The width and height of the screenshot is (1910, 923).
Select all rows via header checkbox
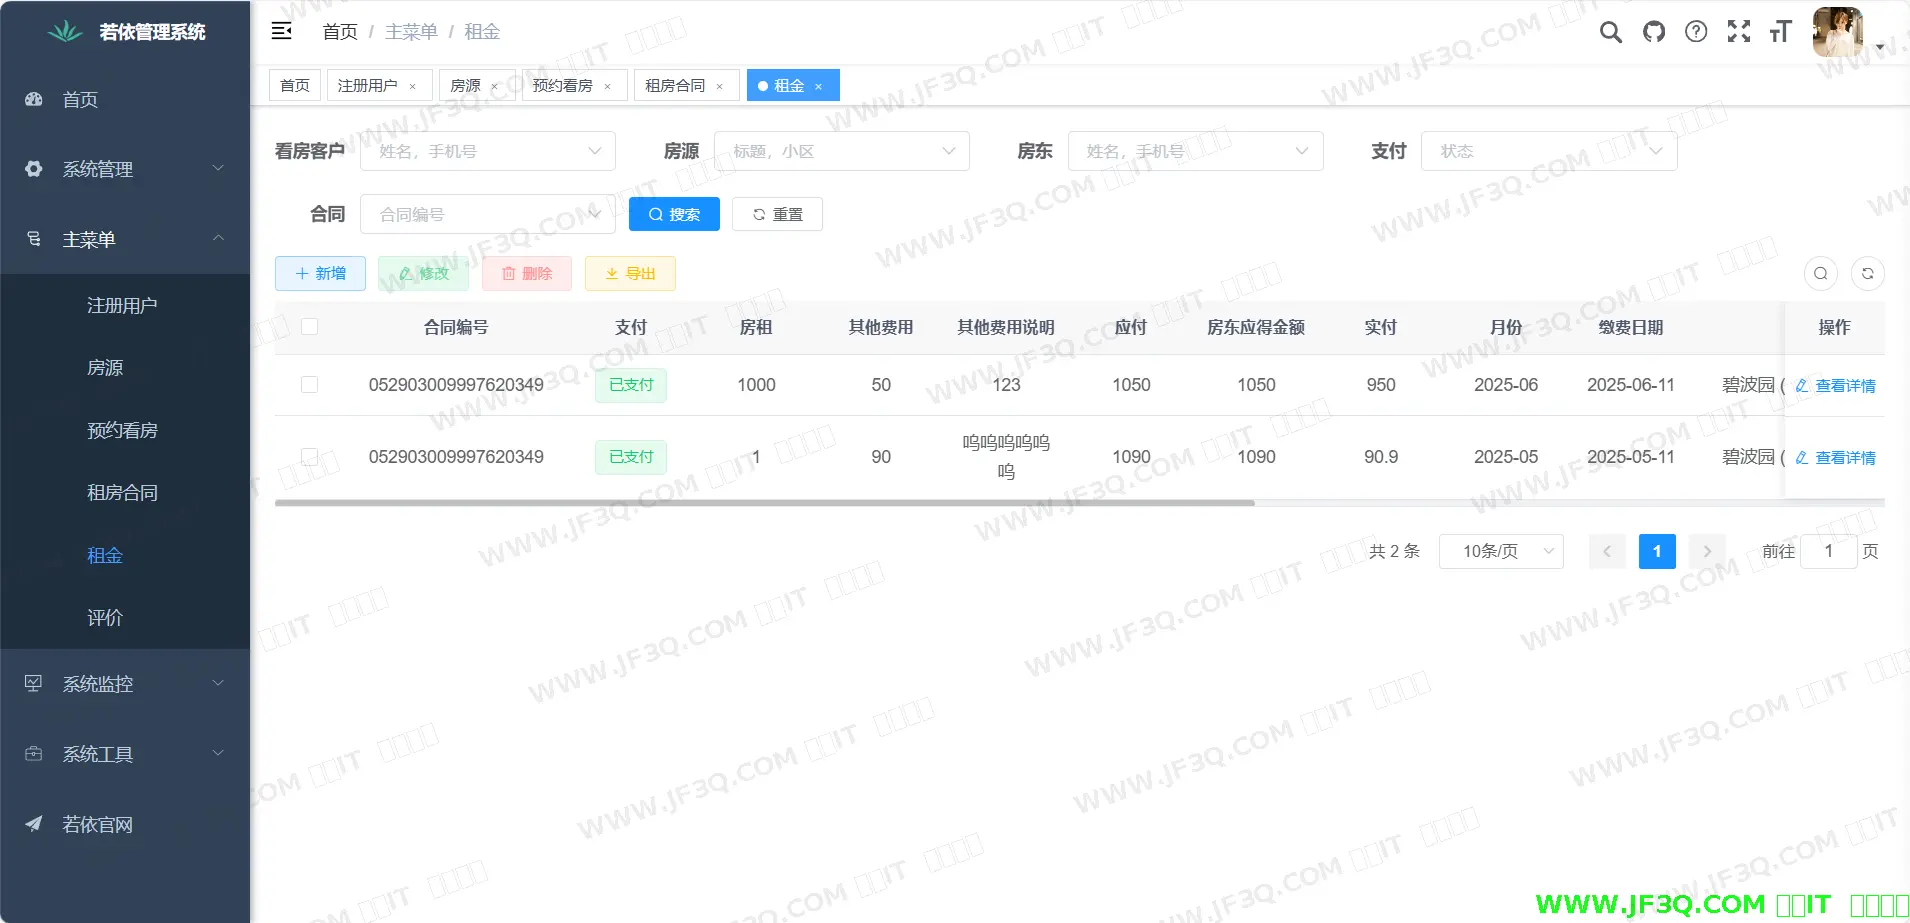pyautogui.click(x=310, y=327)
